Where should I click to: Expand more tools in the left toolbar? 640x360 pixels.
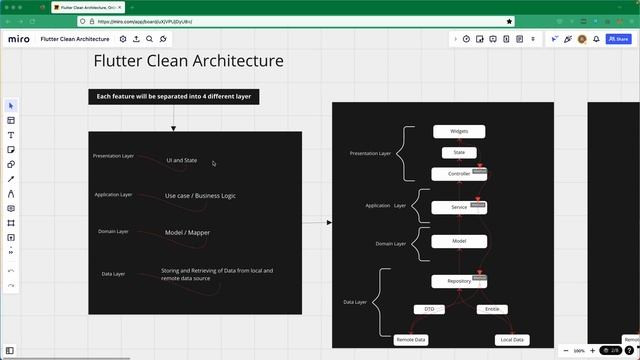[x=11, y=251]
